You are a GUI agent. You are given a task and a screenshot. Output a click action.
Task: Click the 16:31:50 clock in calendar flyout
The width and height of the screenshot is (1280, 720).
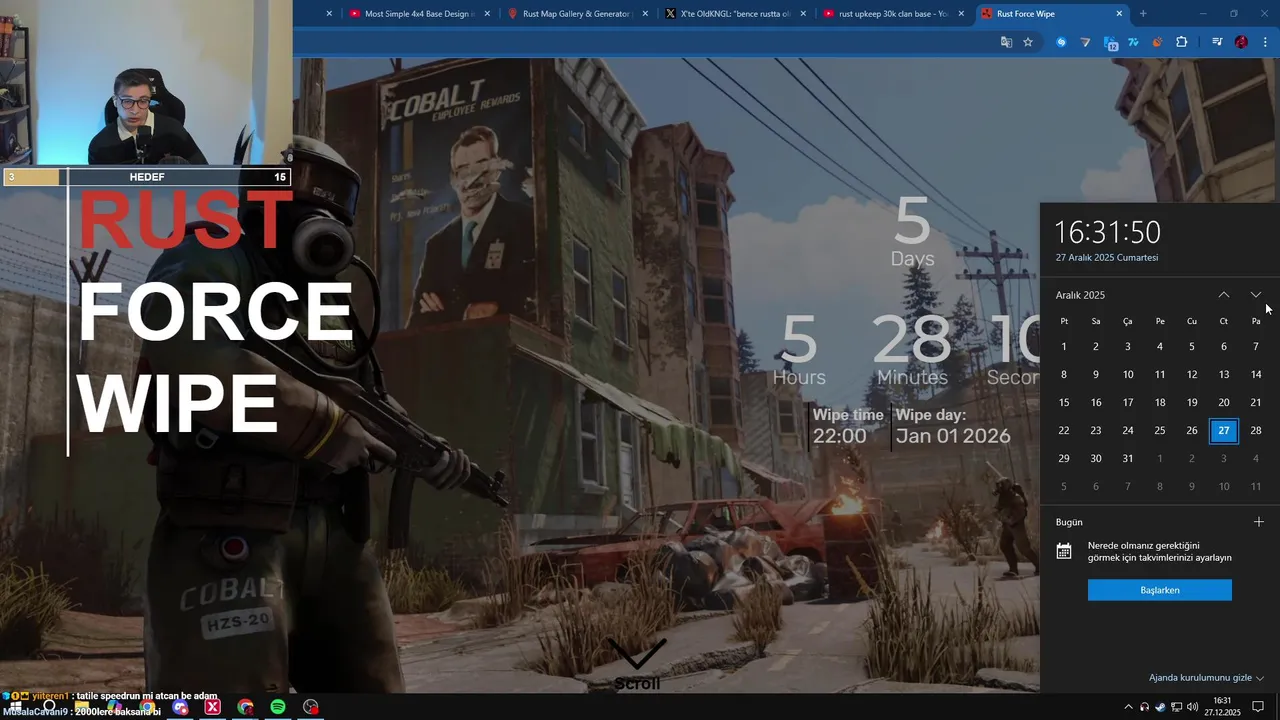point(1108,232)
